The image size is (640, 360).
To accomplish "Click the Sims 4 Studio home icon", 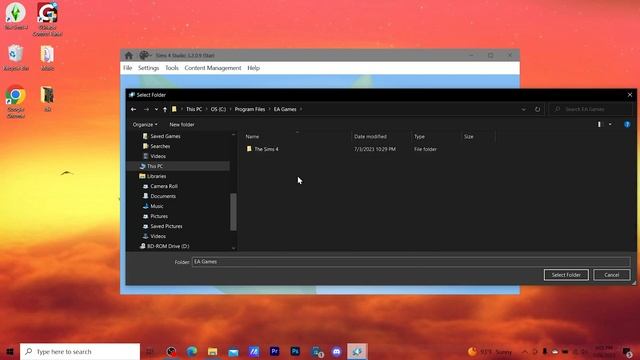I will [129, 56].
